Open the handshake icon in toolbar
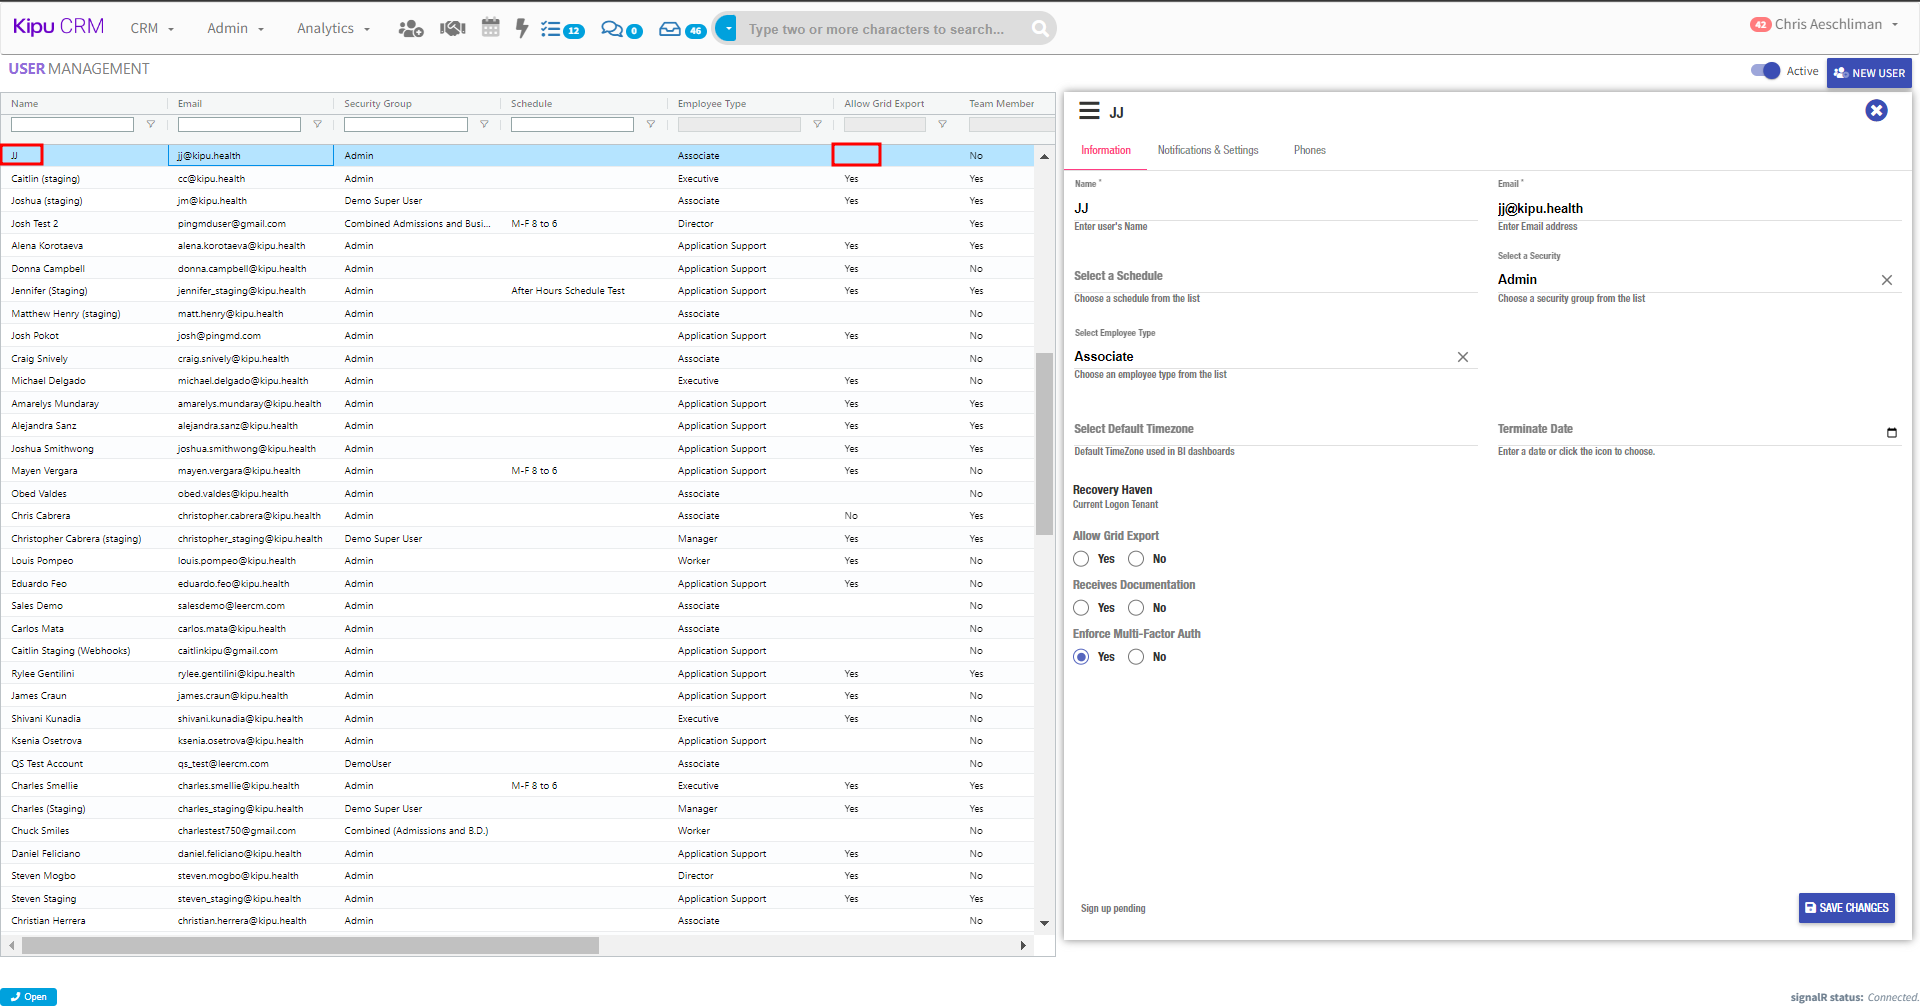This screenshot has width=1920, height=1006. point(453,29)
